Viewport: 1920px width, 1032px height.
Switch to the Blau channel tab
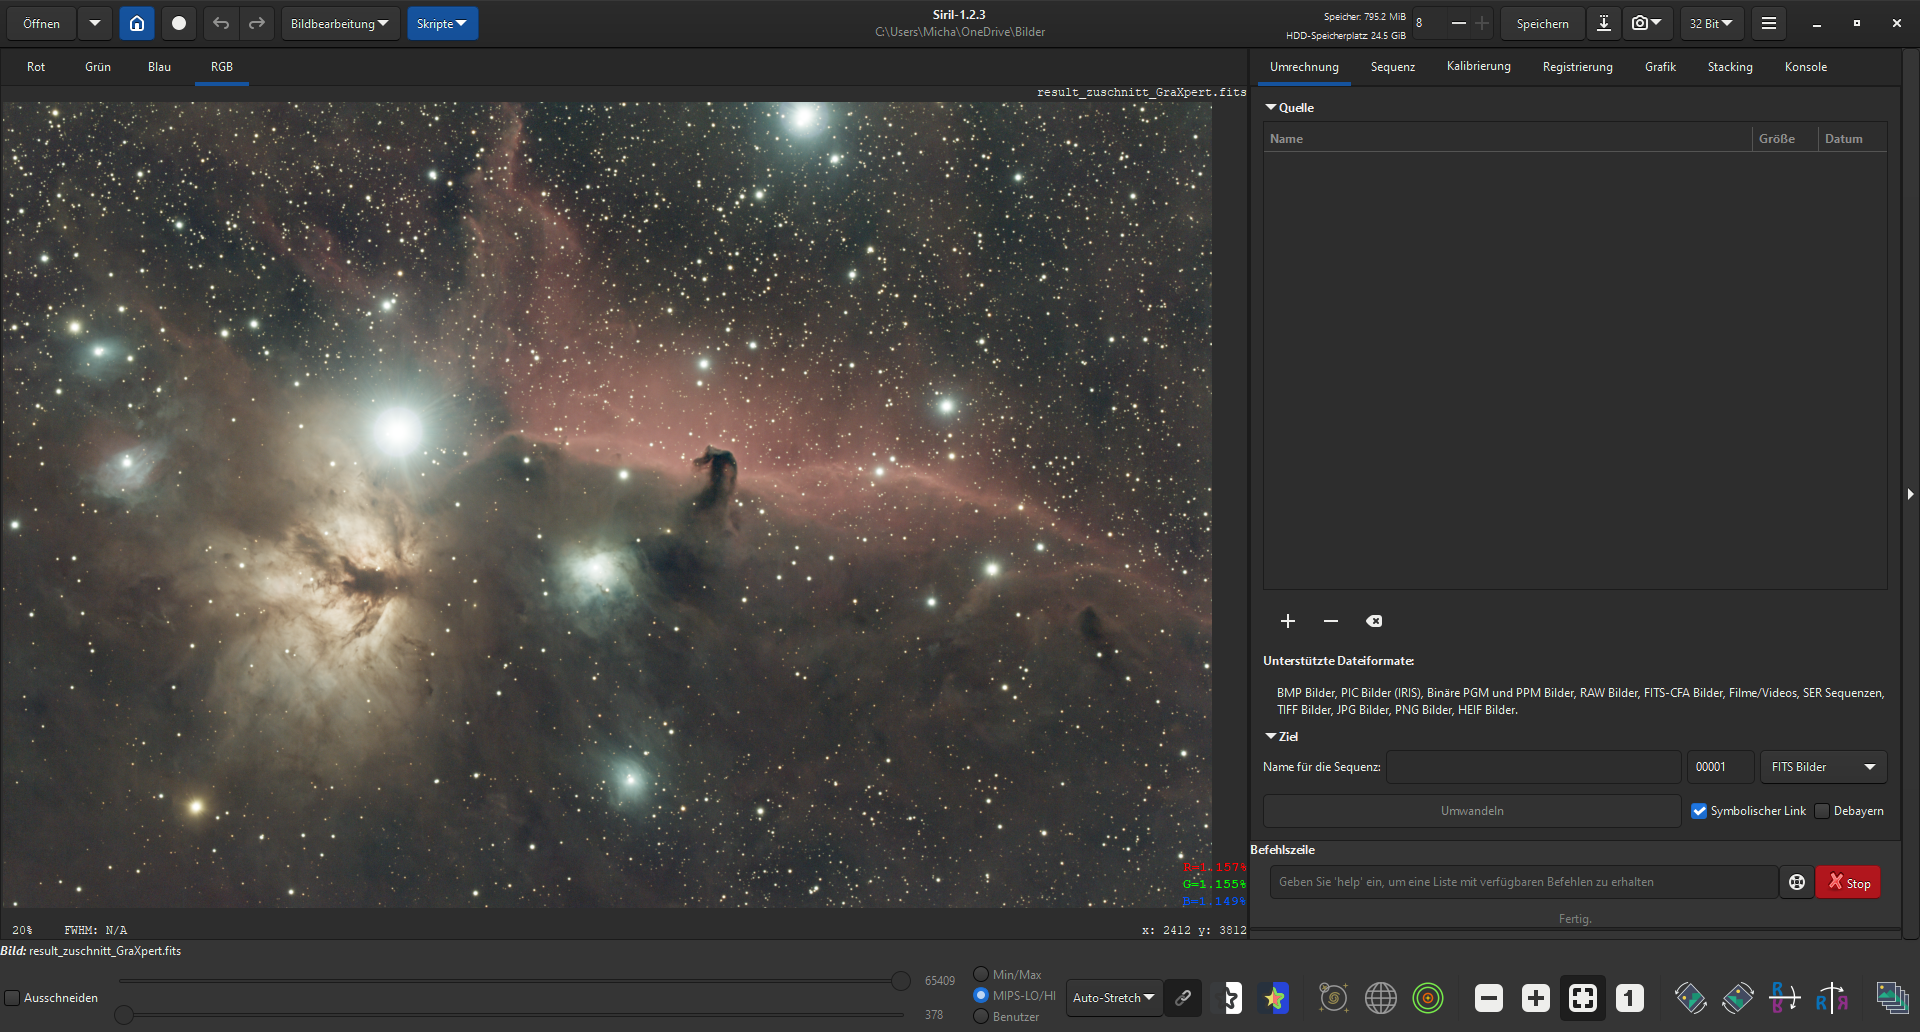(159, 67)
